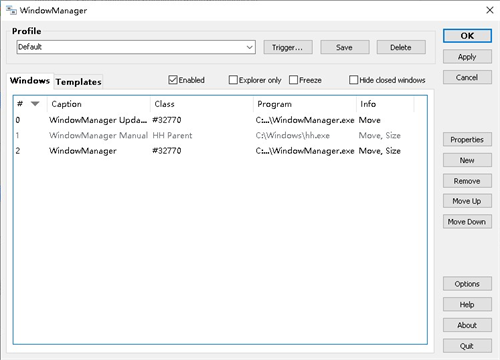Sort list by Class column header
500x360 pixels.
pyautogui.click(x=202, y=104)
